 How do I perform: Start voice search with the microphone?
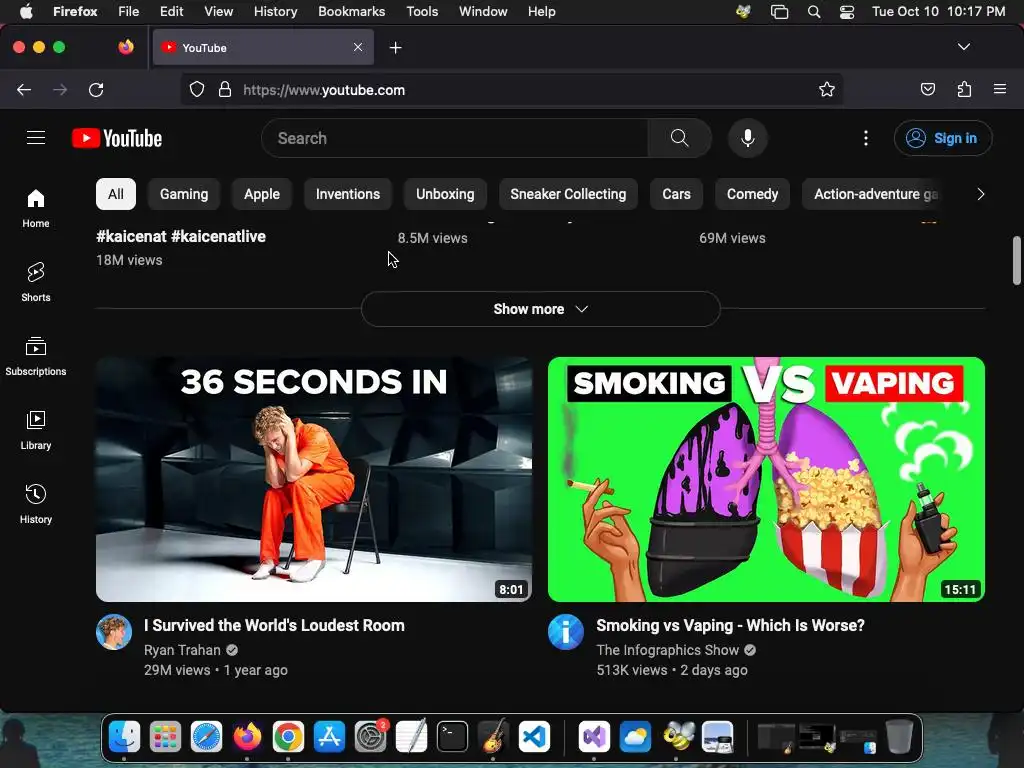(x=748, y=138)
